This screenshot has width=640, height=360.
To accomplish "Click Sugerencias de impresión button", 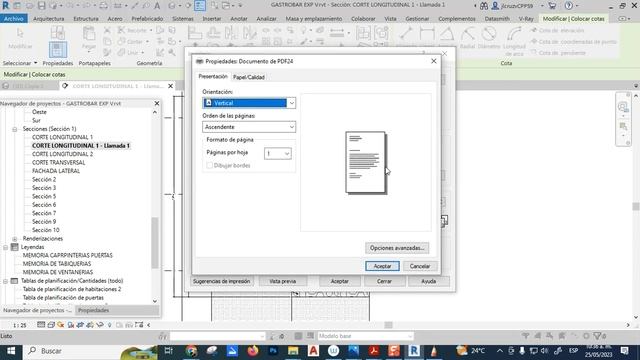I will 222,281.
